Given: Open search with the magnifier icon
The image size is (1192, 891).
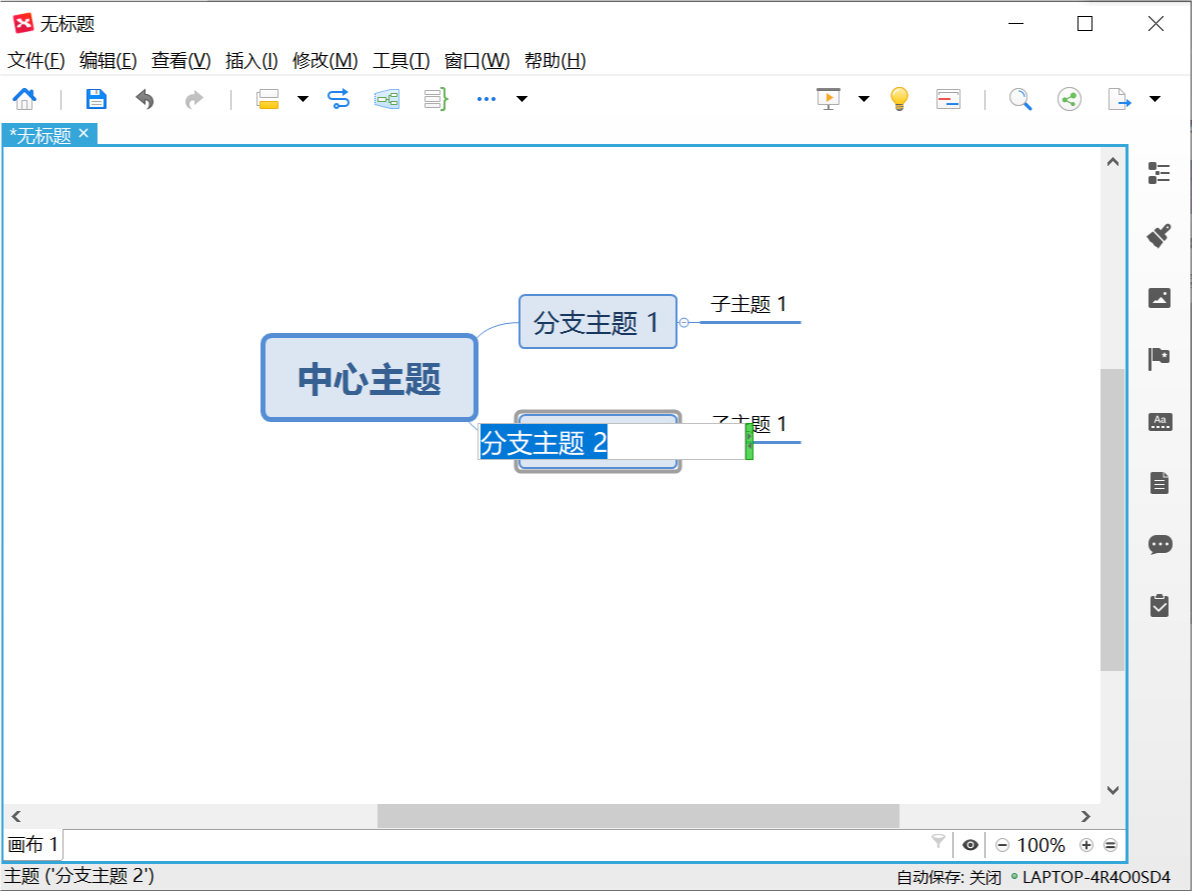Looking at the screenshot, I should click(x=1020, y=99).
